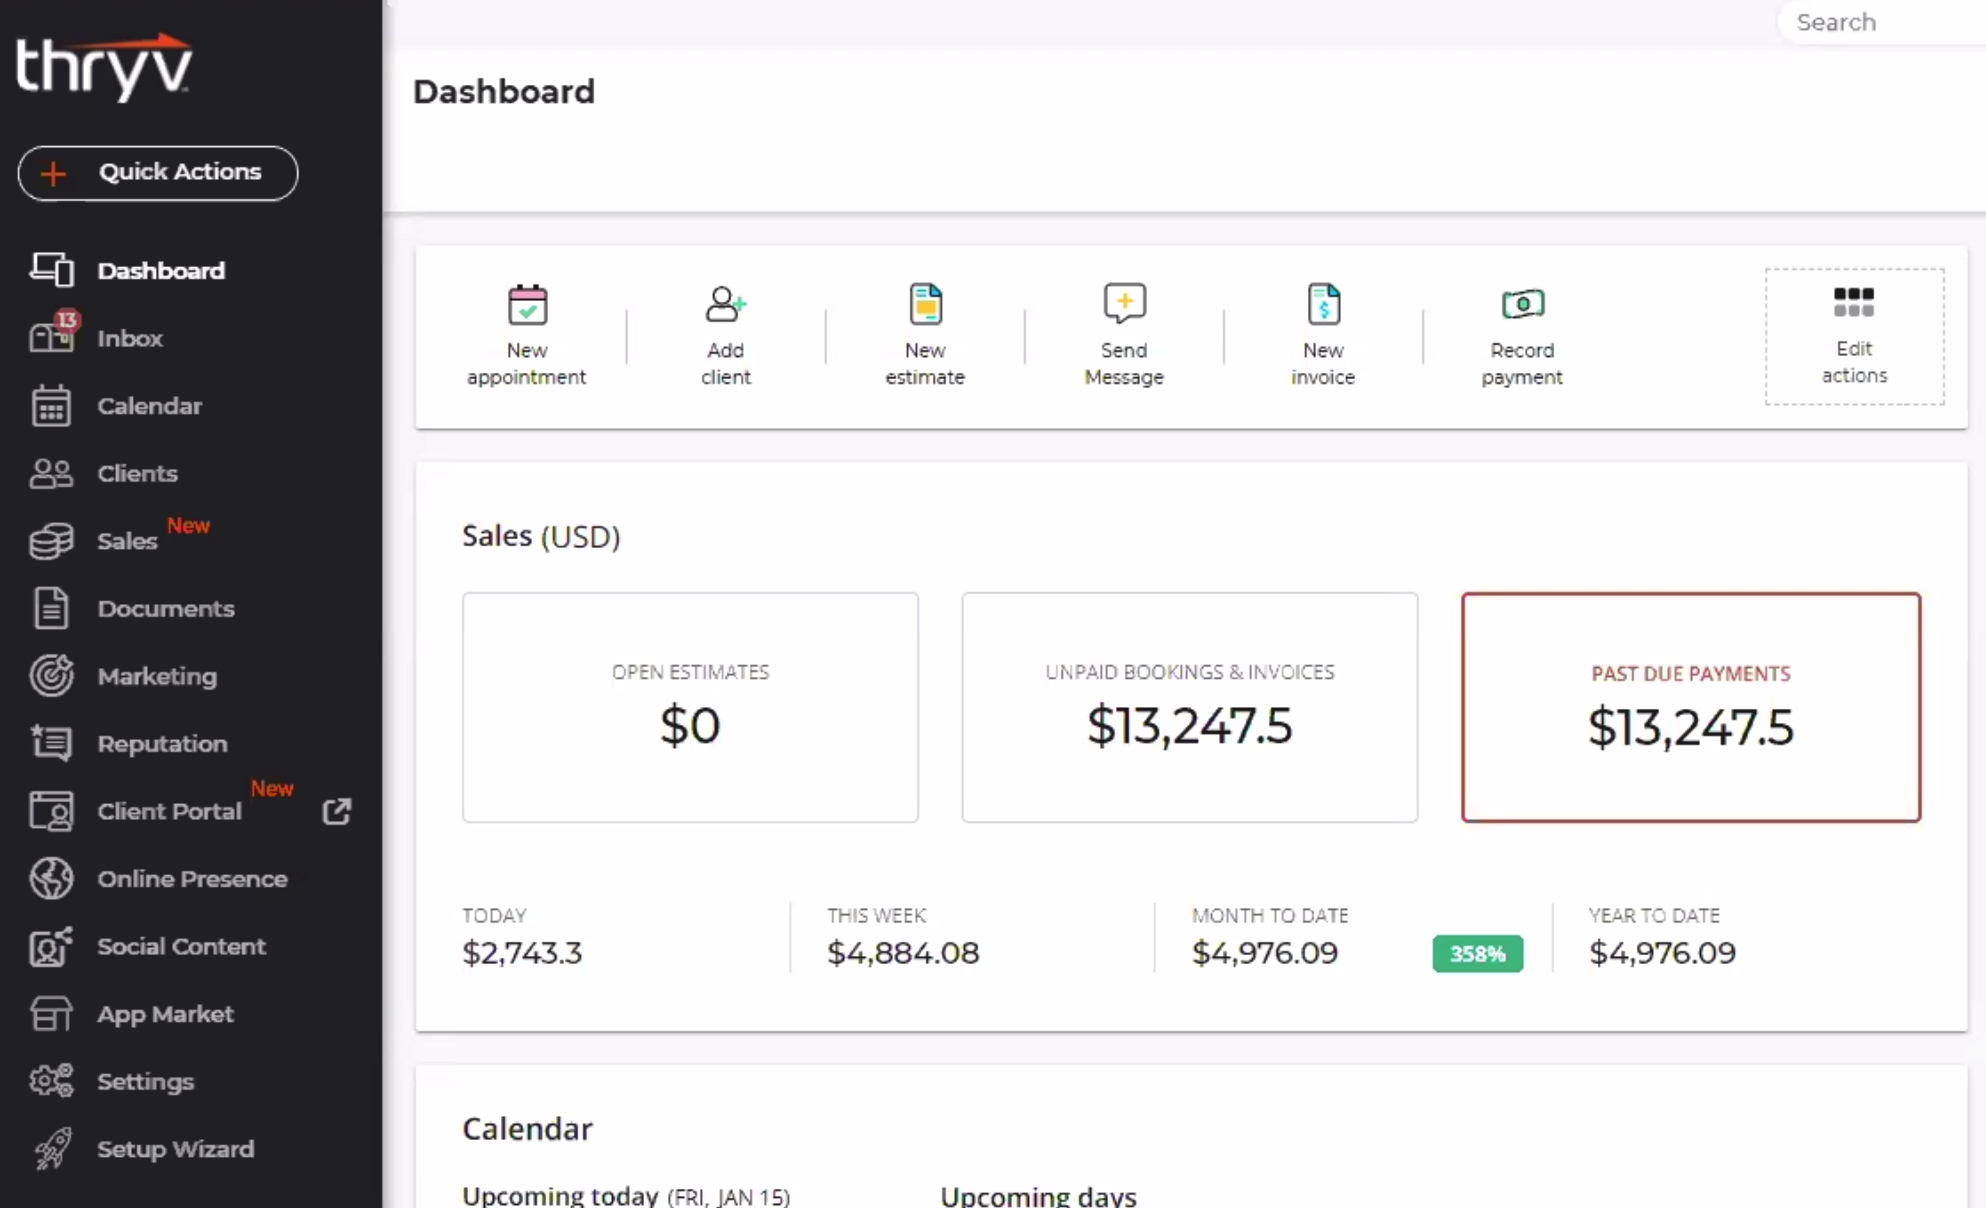This screenshot has width=1986, height=1208.
Task: Open the Sales section marked New
Action: click(x=126, y=540)
